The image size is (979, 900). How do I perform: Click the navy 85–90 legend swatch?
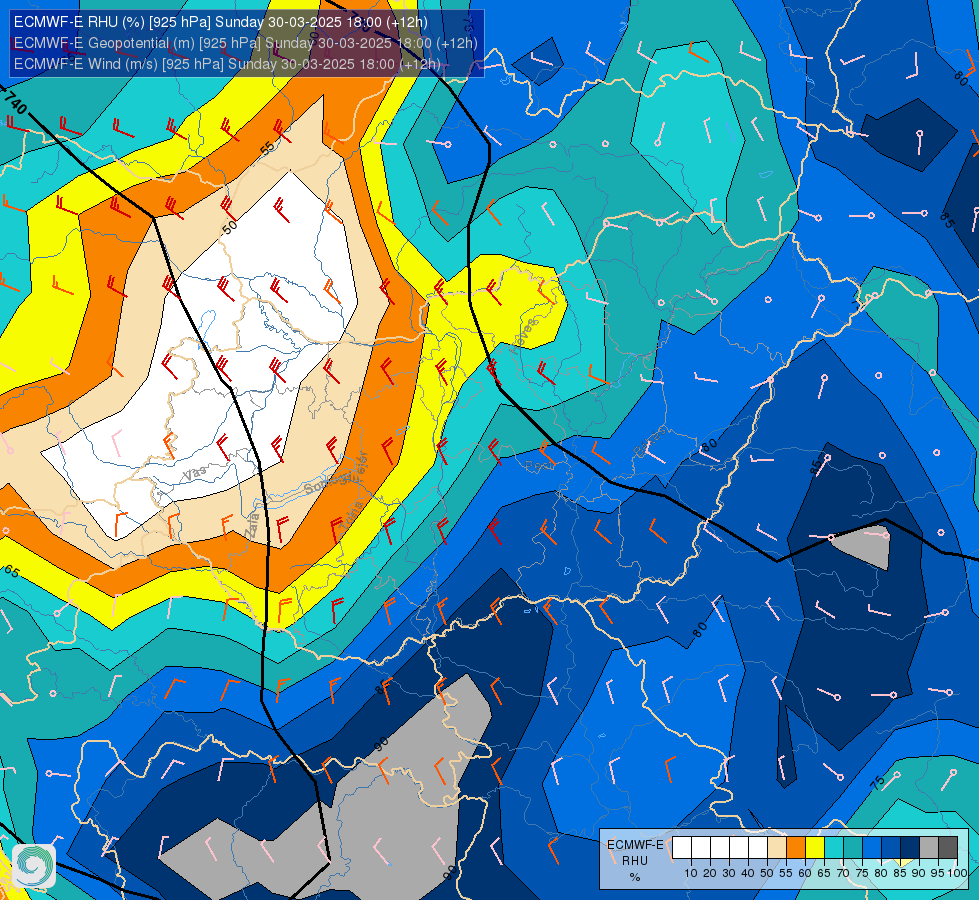point(910,848)
